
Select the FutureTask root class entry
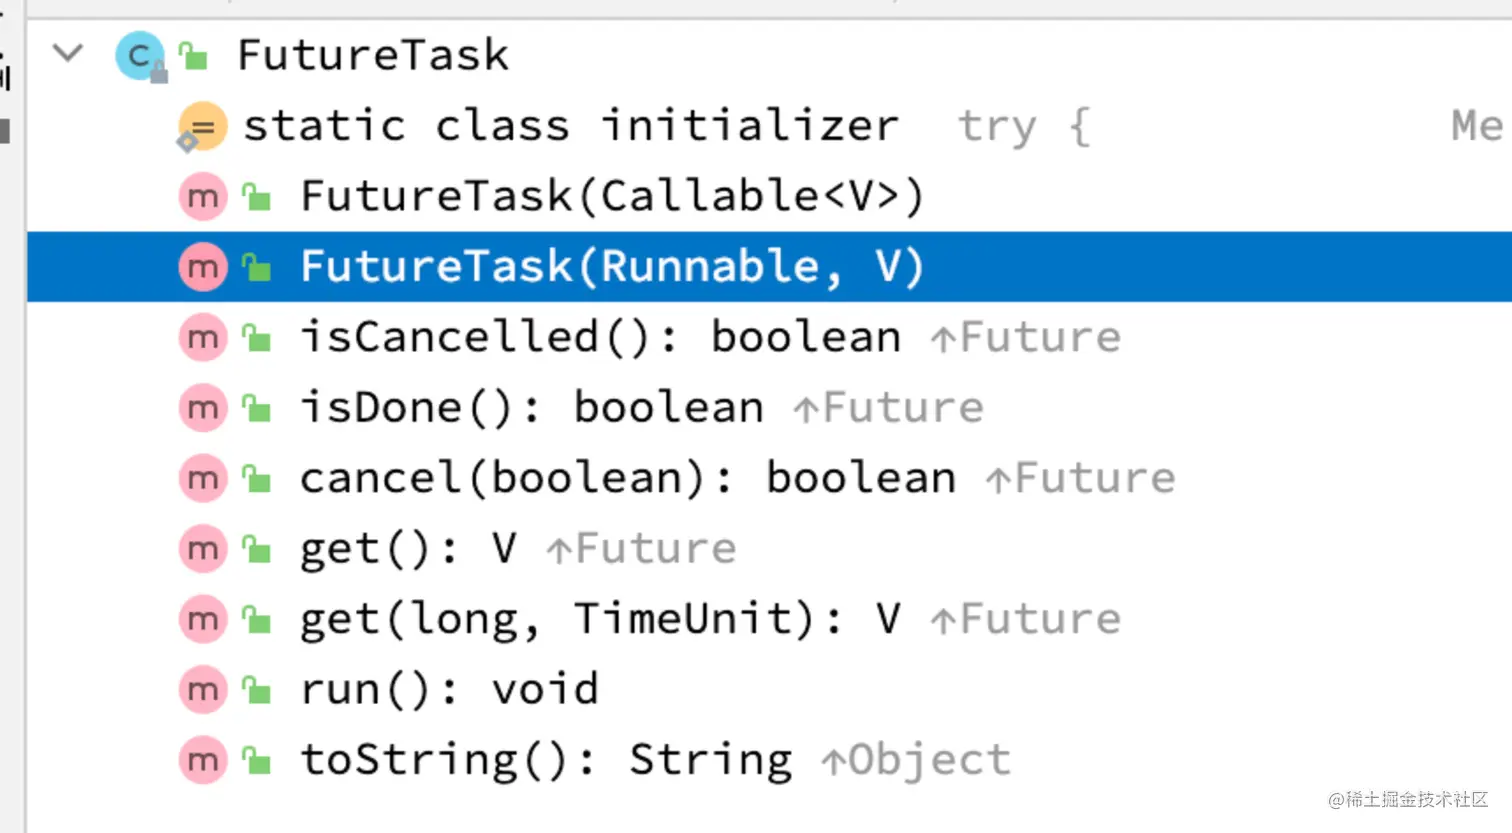coord(372,55)
